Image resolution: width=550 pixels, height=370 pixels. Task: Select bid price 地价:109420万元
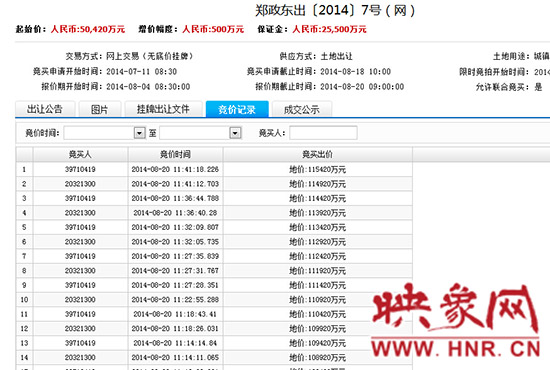(317, 343)
